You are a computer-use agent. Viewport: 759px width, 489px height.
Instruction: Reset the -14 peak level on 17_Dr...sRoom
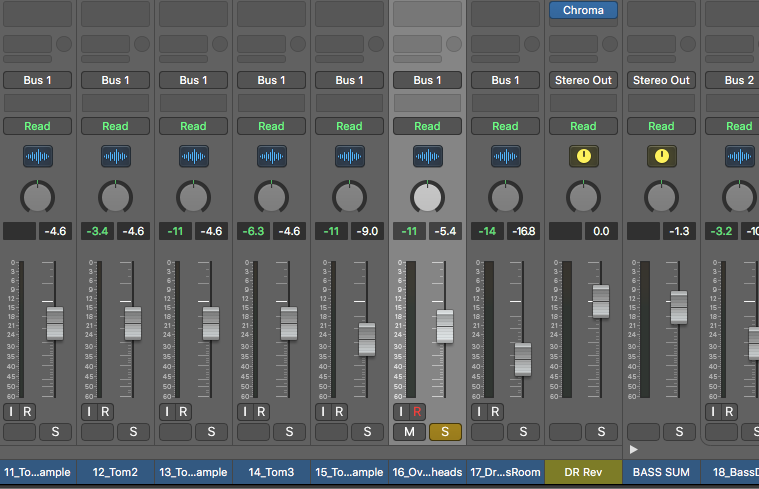click(x=487, y=231)
